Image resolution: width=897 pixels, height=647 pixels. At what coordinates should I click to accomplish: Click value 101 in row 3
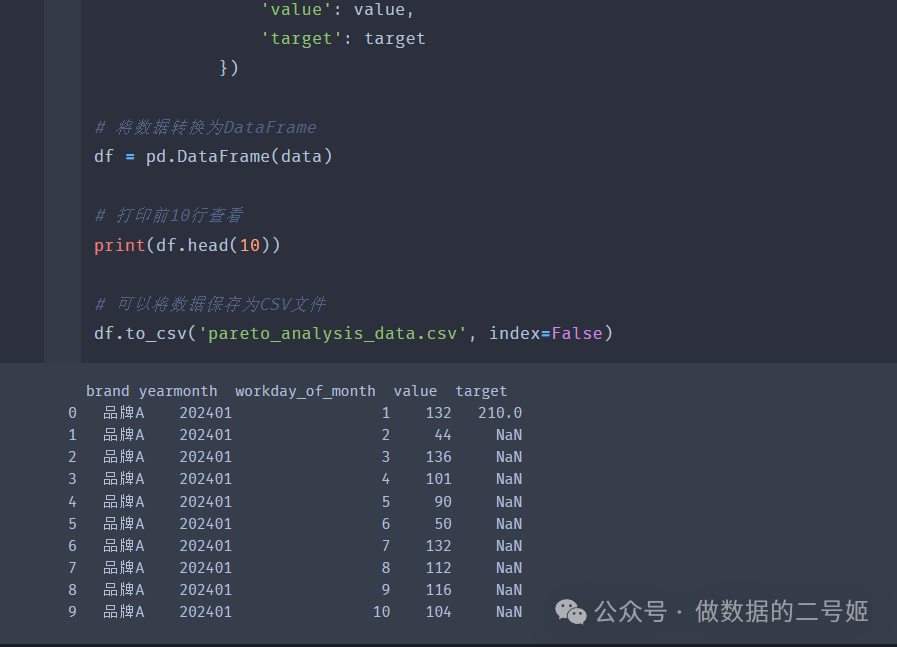point(439,479)
